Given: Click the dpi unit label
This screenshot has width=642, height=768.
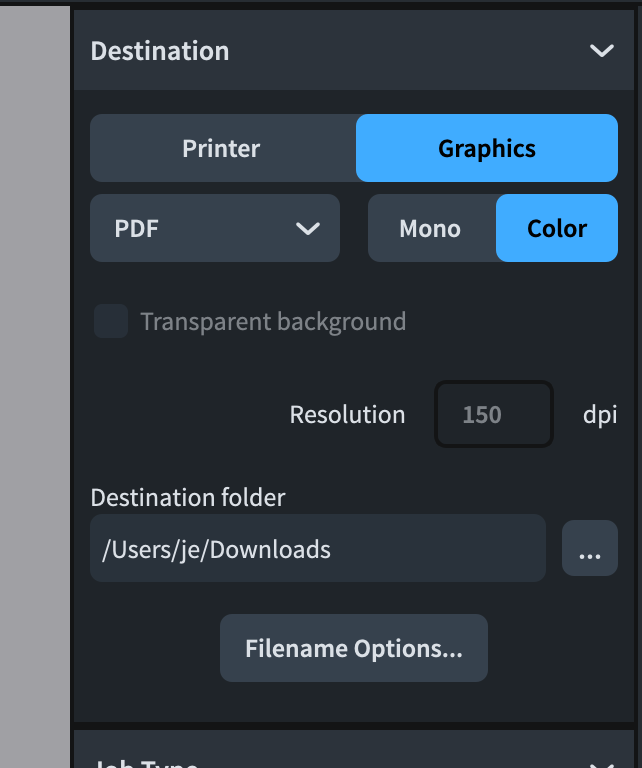Looking at the screenshot, I should pos(600,414).
